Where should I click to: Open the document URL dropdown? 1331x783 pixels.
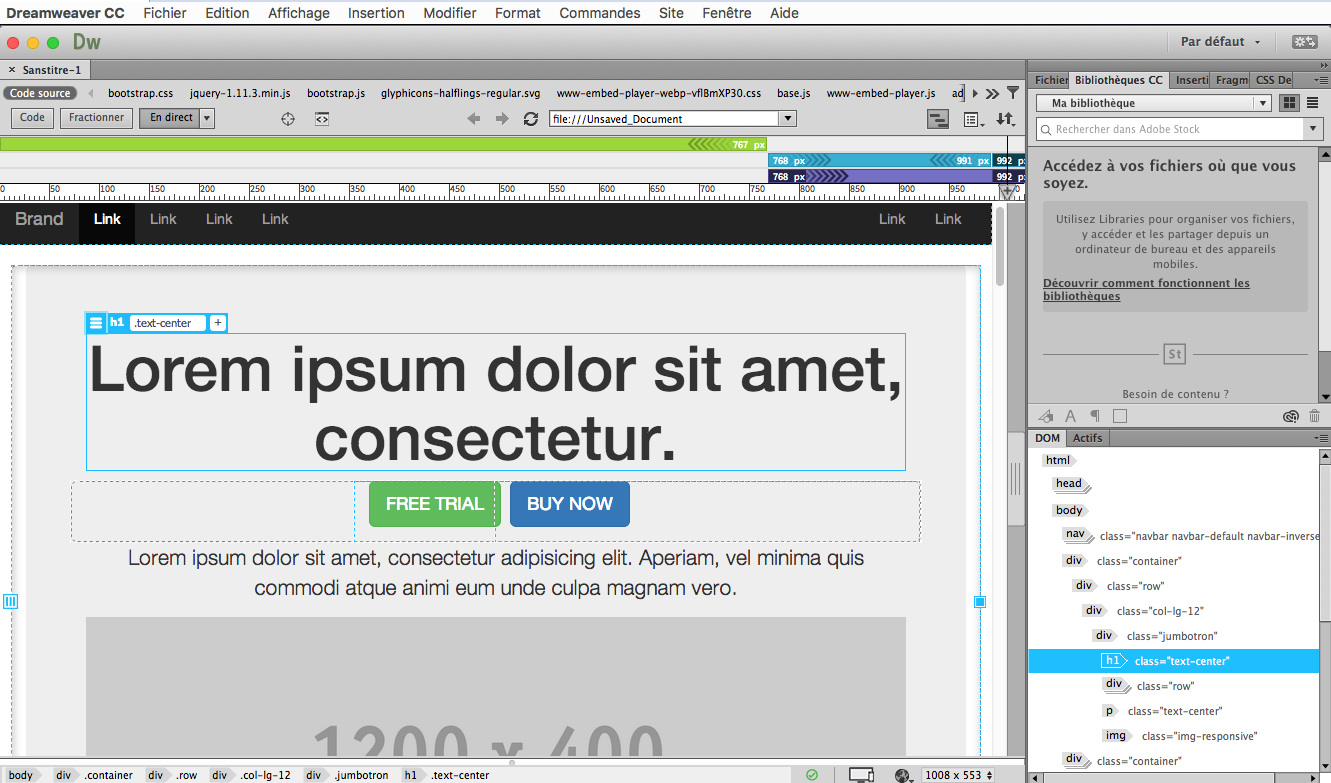[x=787, y=118]
